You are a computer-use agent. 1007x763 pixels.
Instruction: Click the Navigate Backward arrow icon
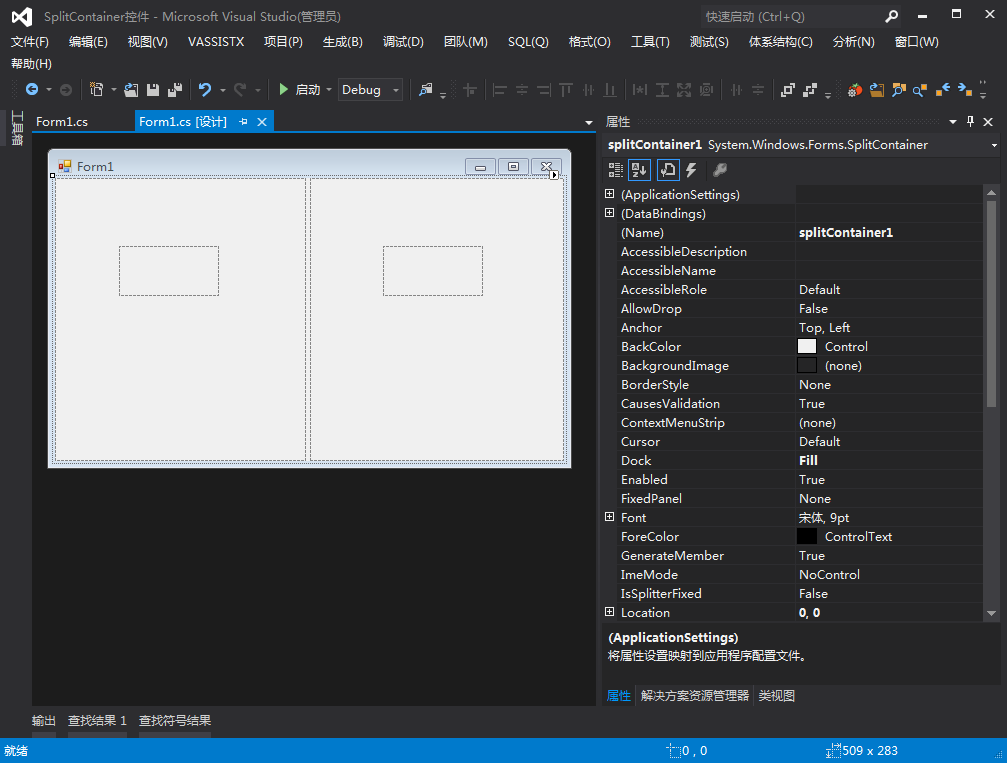coord(30,90)
